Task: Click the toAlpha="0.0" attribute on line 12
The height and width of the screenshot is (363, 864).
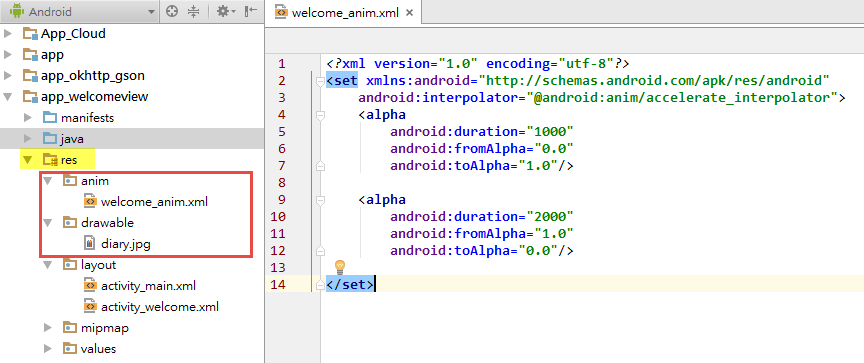Action: [x=474, y=251]
